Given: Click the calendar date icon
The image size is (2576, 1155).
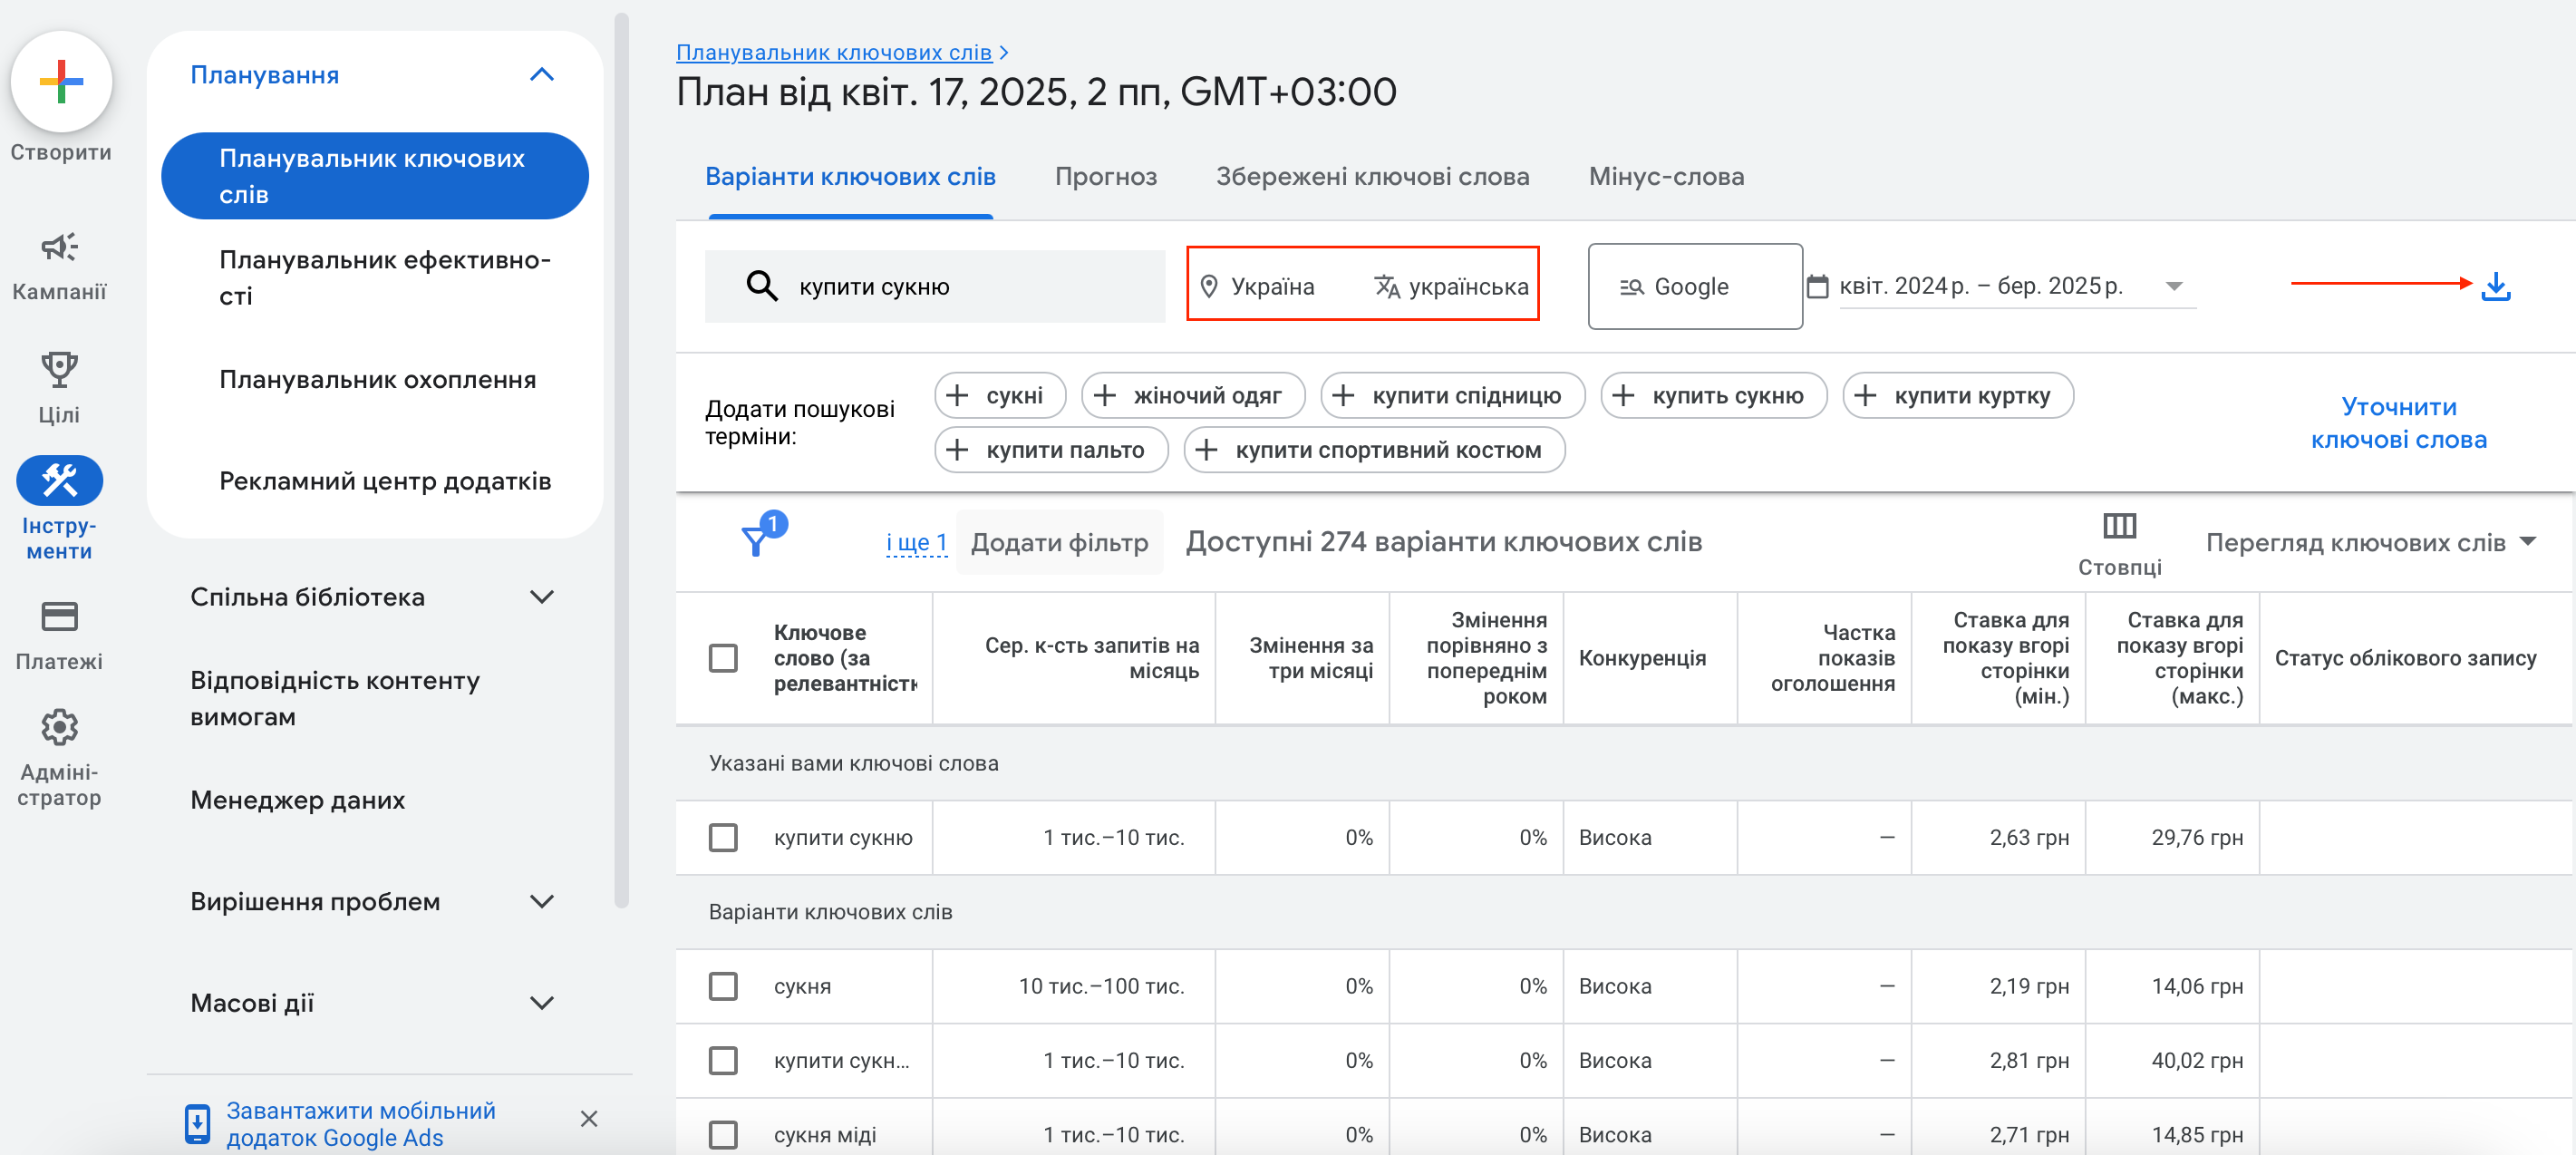Looking at the screenshot, I should [x=1817, y=286].
